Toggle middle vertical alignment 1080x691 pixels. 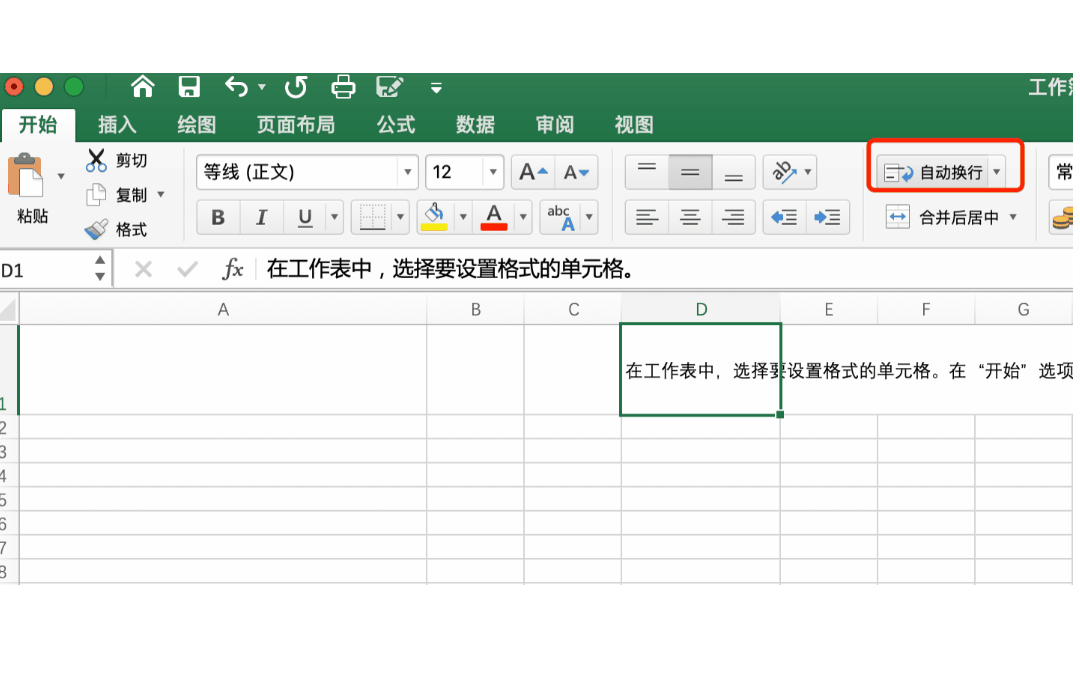coord(690,172)
